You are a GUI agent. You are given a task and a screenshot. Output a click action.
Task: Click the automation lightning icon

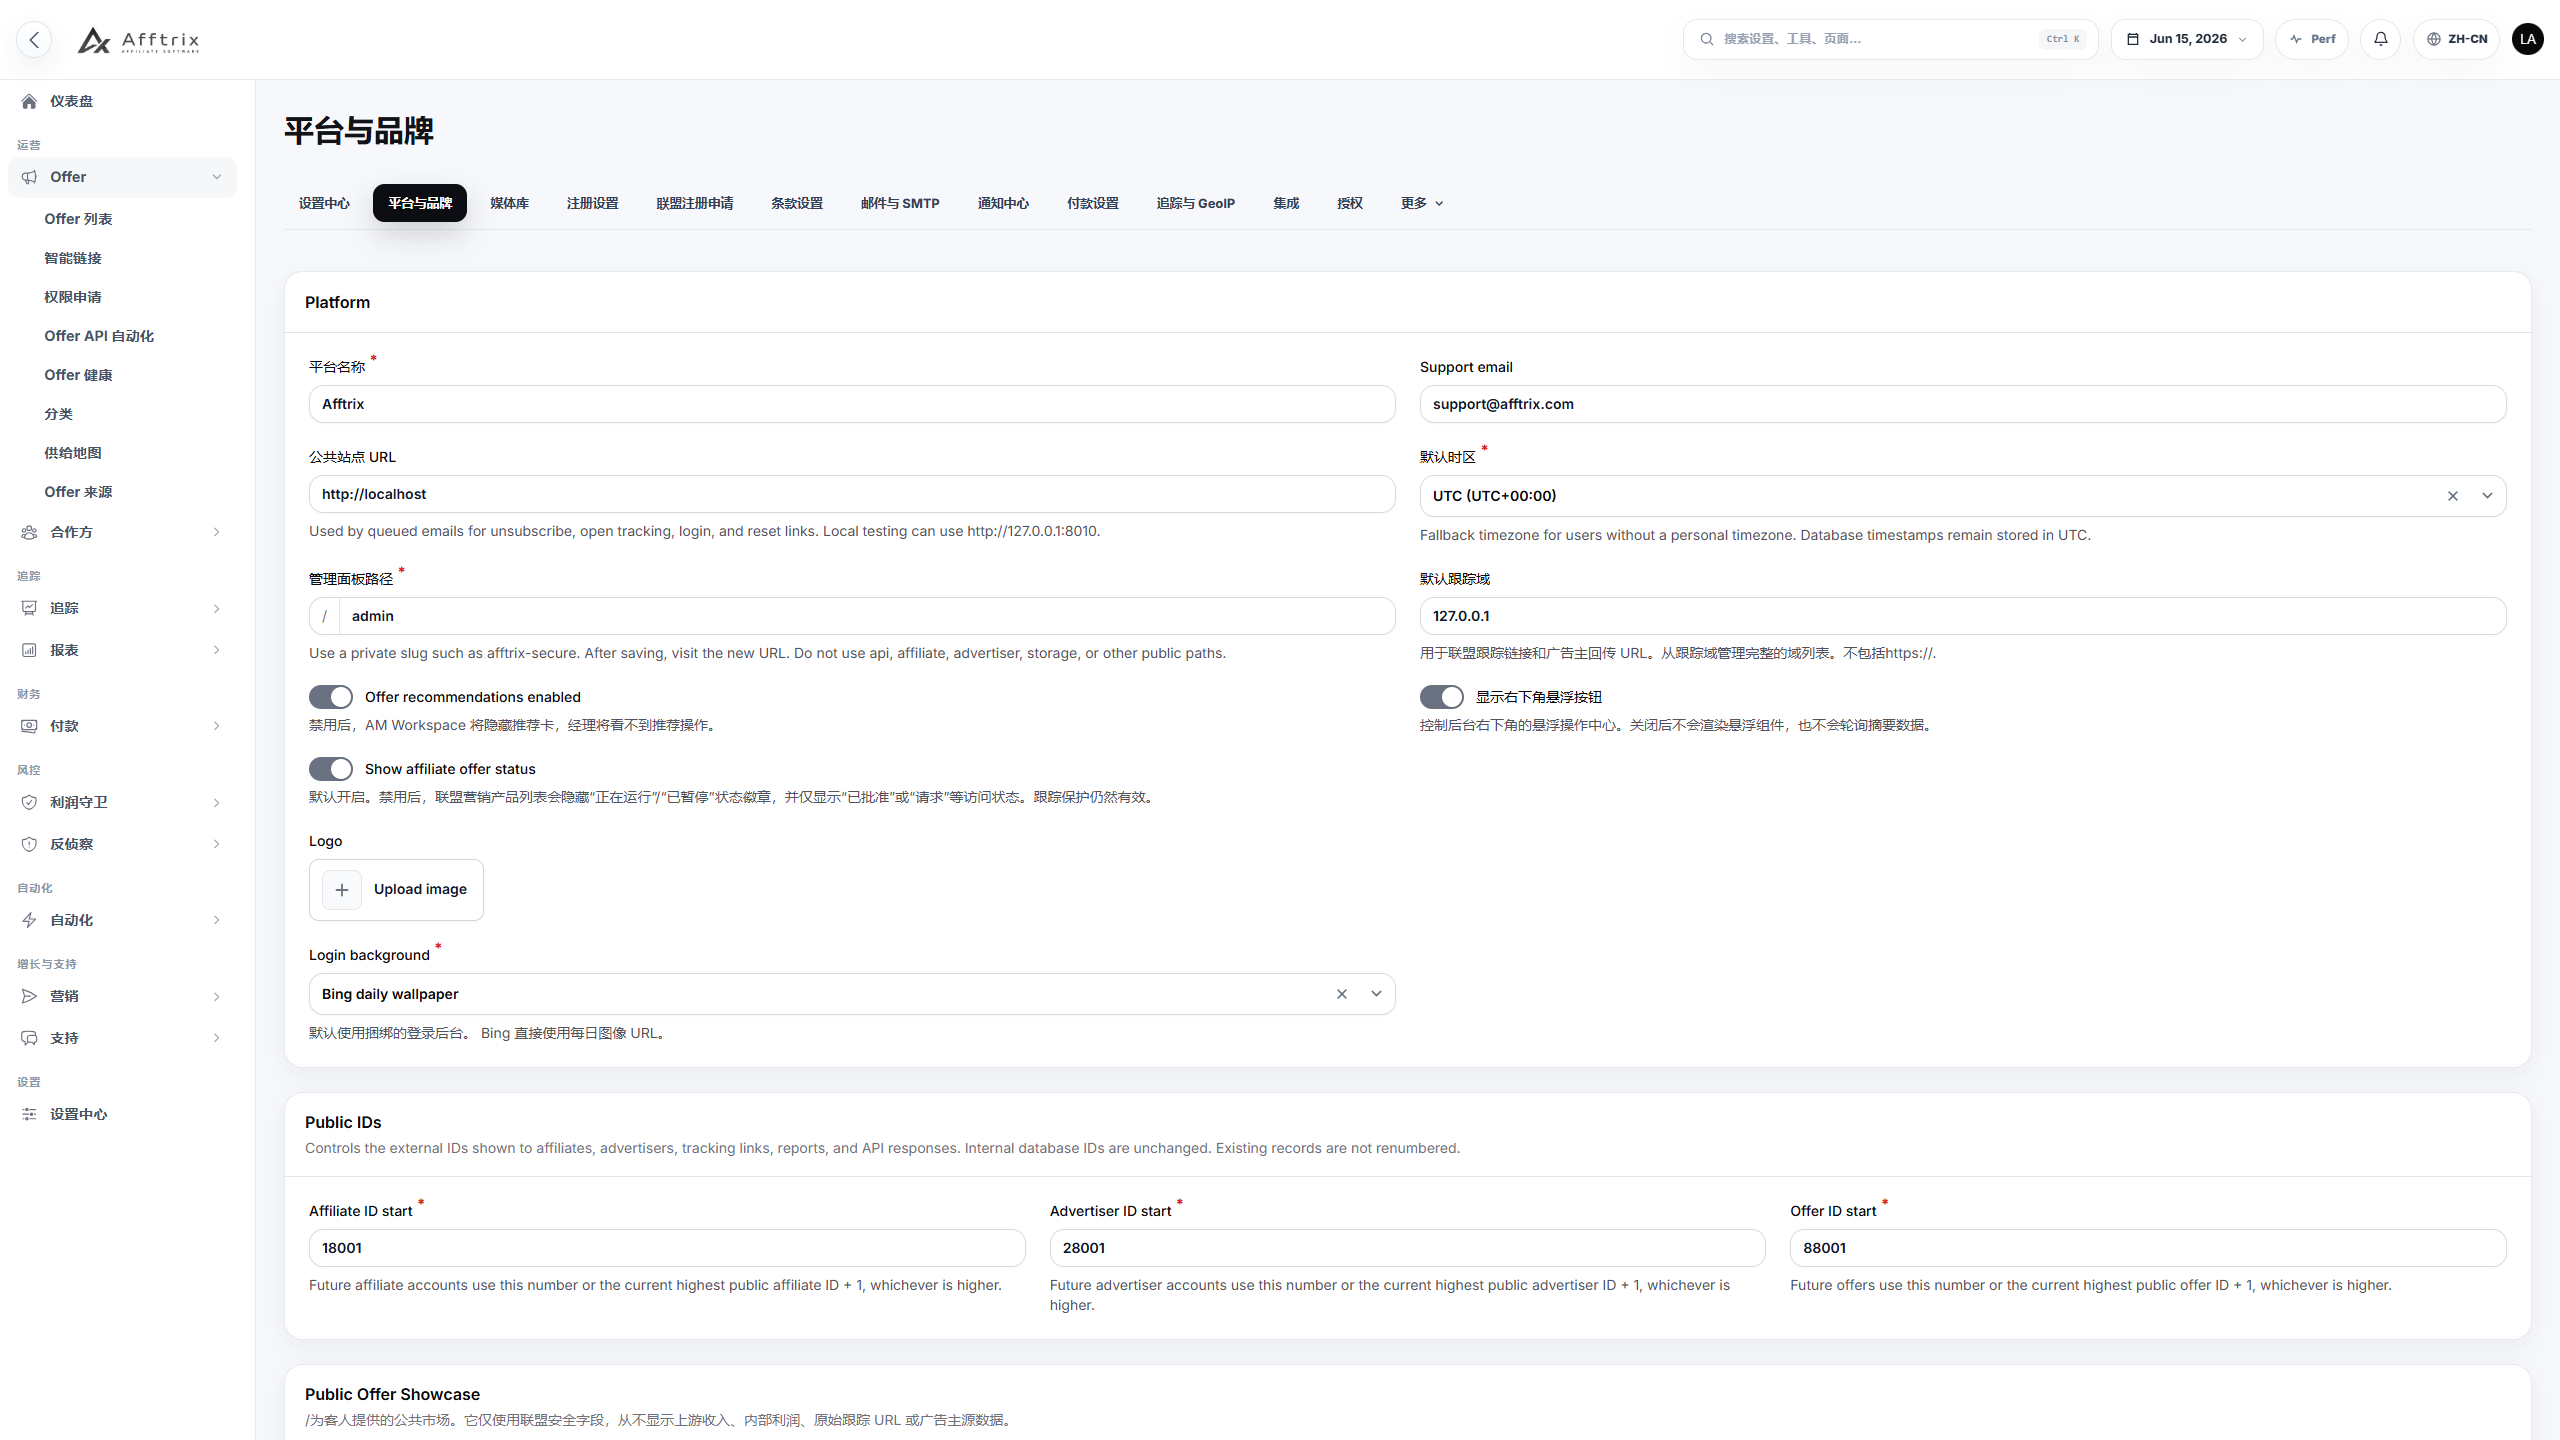[29, 920]
